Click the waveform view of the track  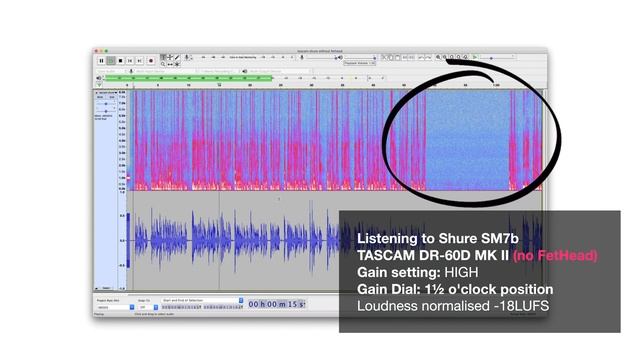coord(335,241)
